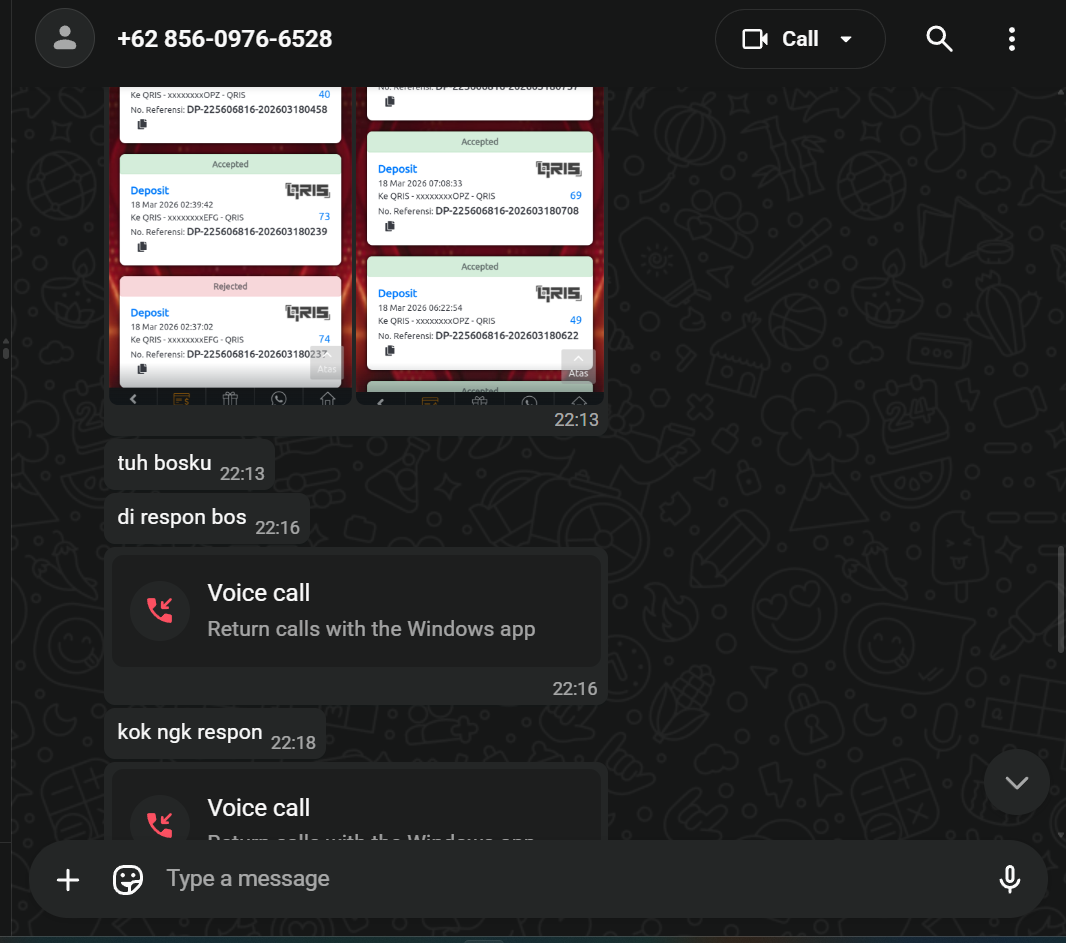Start a call with the Call button
This screenshot has width=1066, height=943.
click(780, 39)
